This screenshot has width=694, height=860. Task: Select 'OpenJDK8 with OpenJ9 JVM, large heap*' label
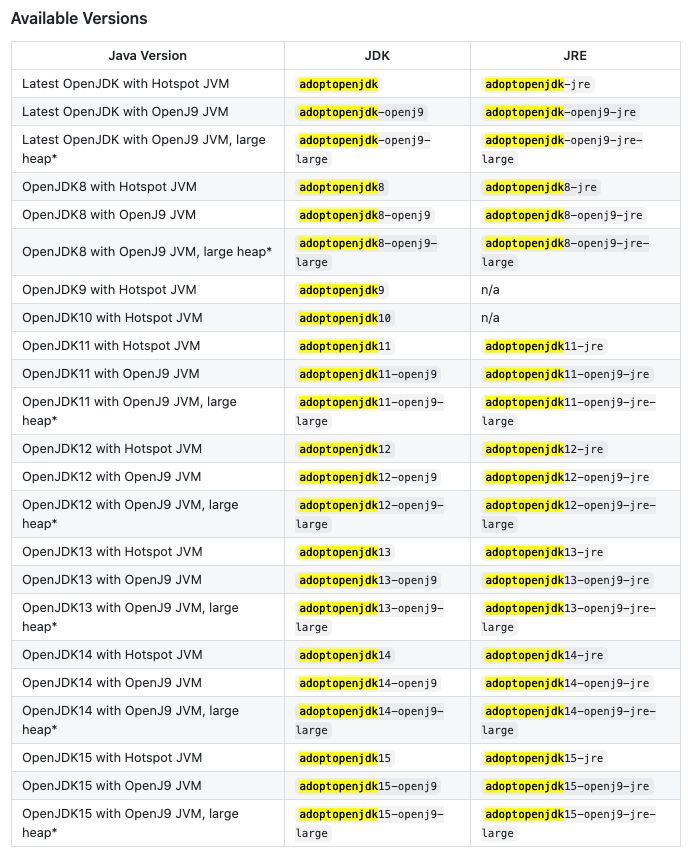click(x=147, y=252)
